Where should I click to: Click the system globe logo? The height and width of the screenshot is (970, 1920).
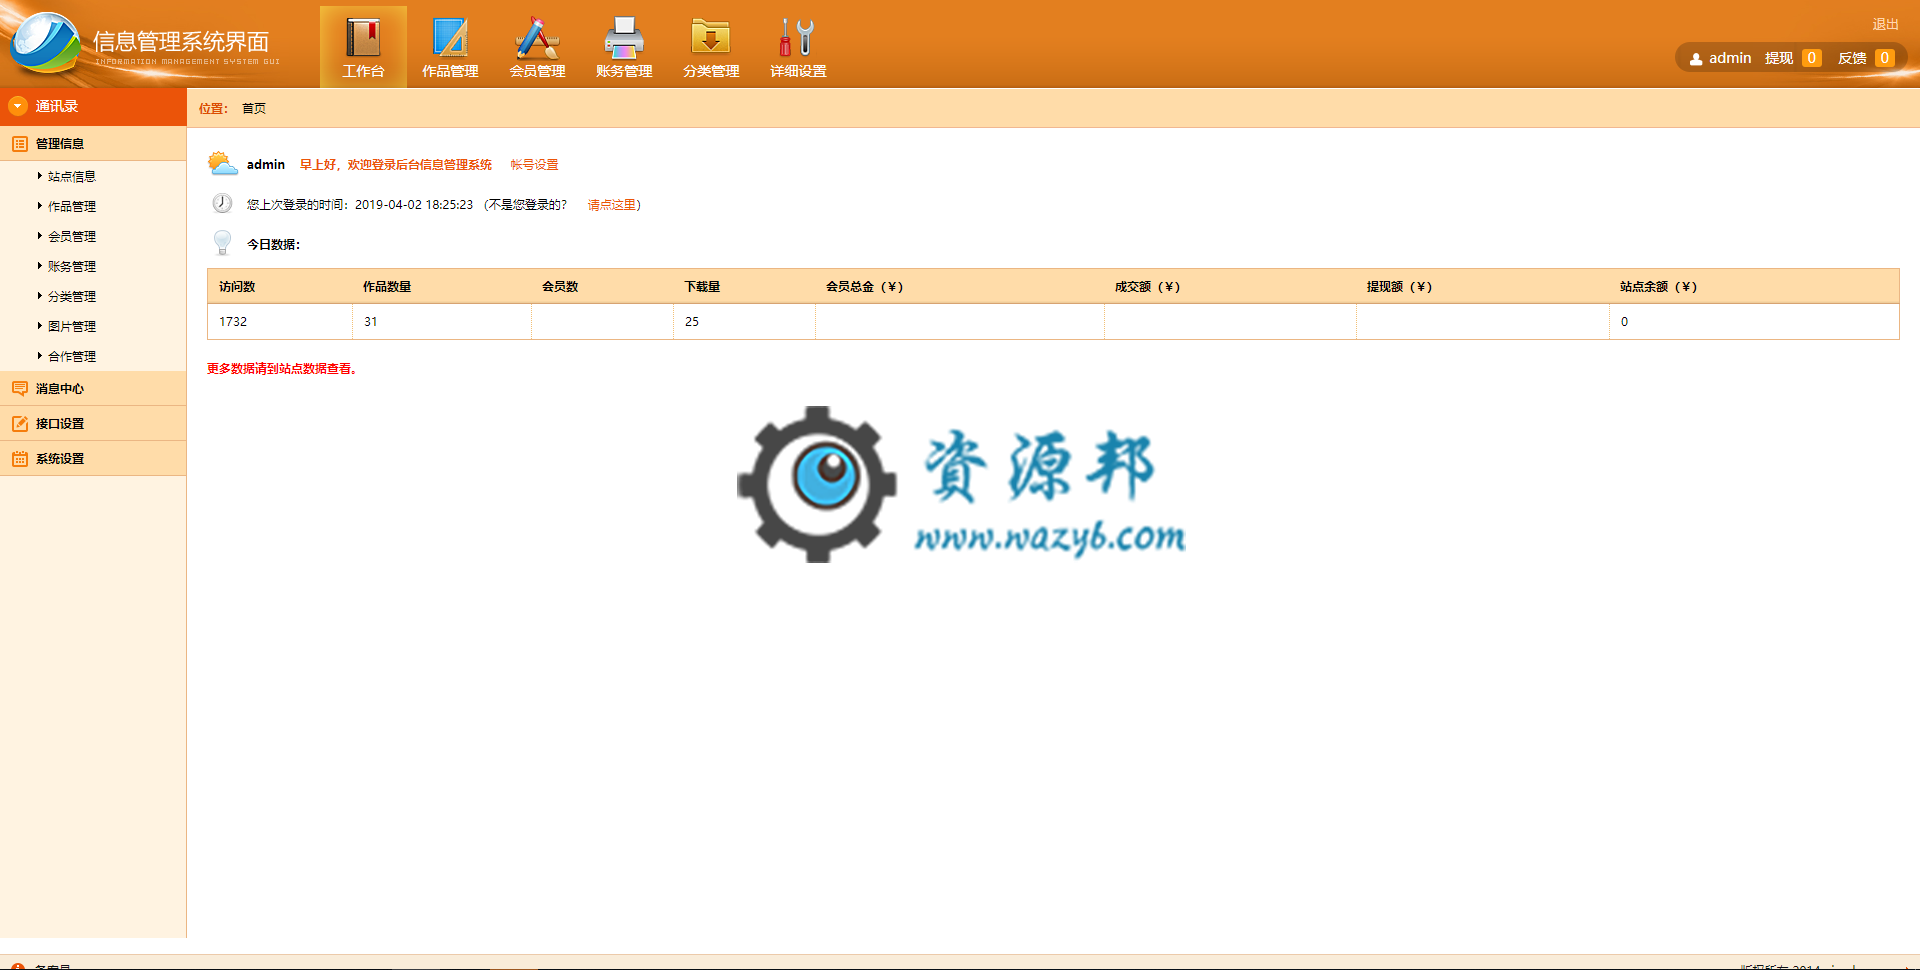[x=44, y=44]
